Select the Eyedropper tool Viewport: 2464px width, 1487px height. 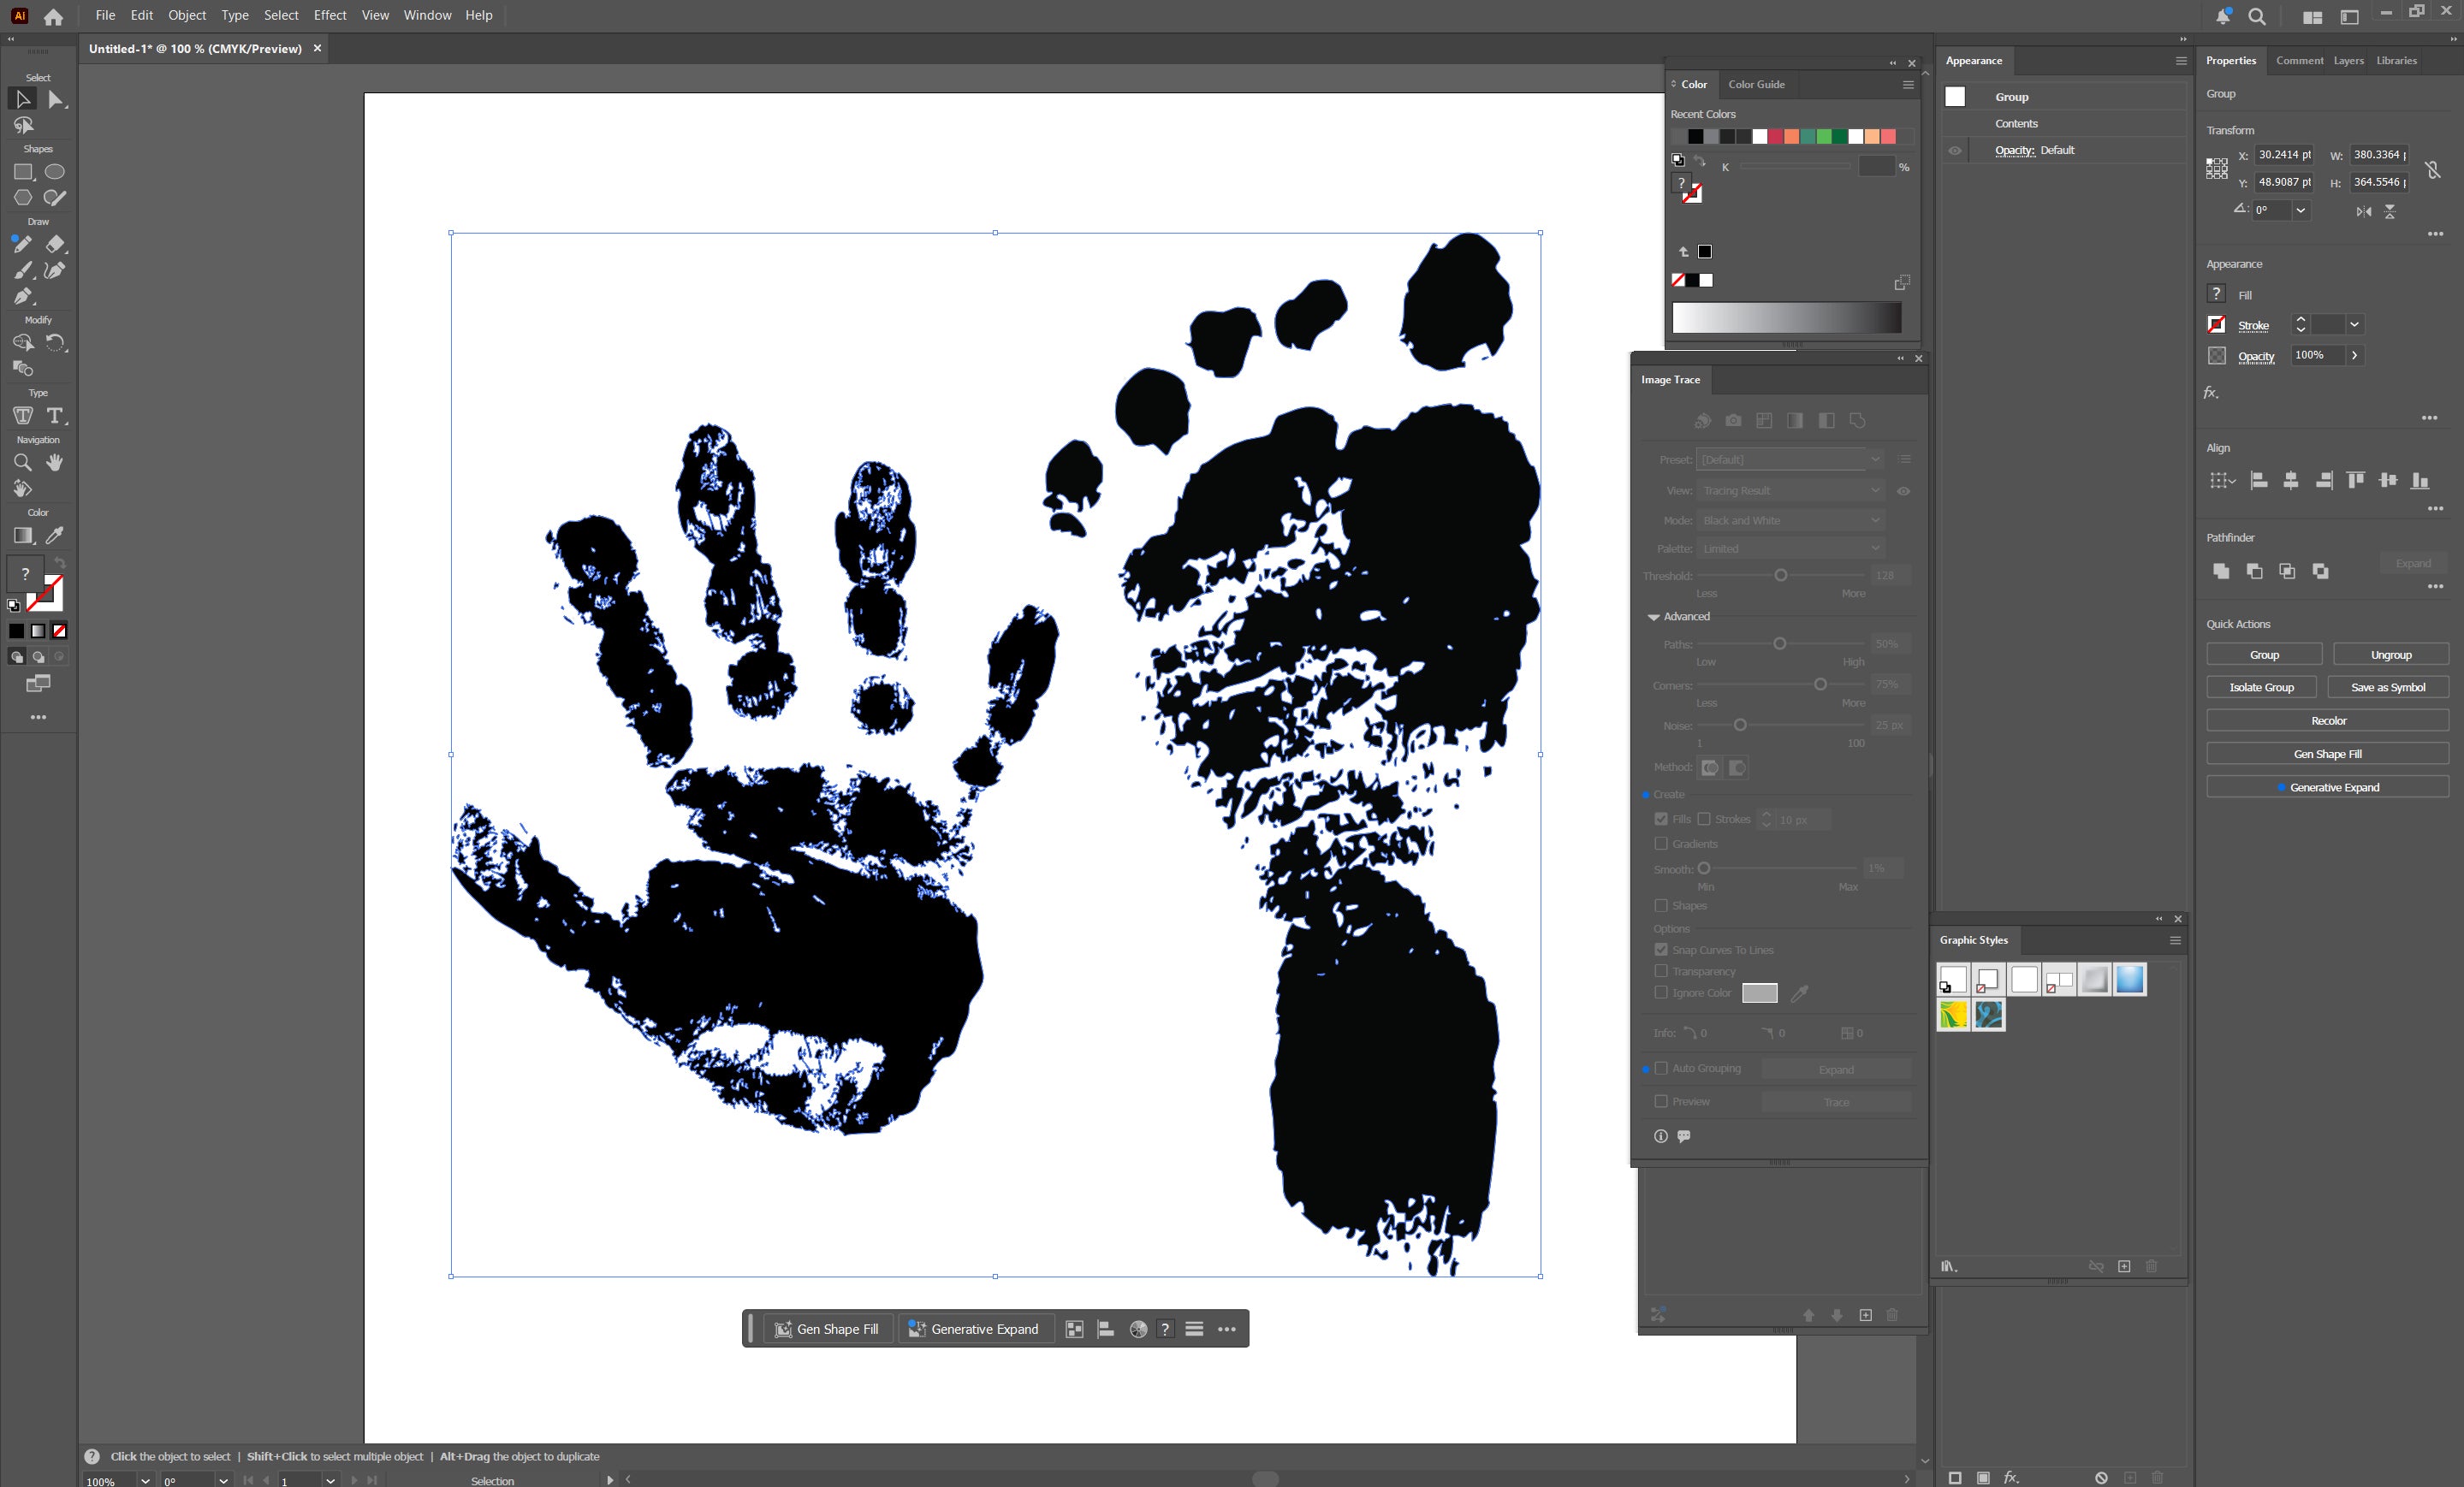(x=55, y=536)
